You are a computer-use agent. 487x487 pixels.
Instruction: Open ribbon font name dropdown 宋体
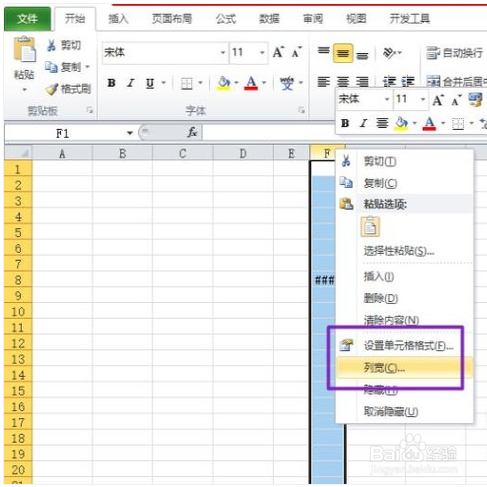pos(223,53)
